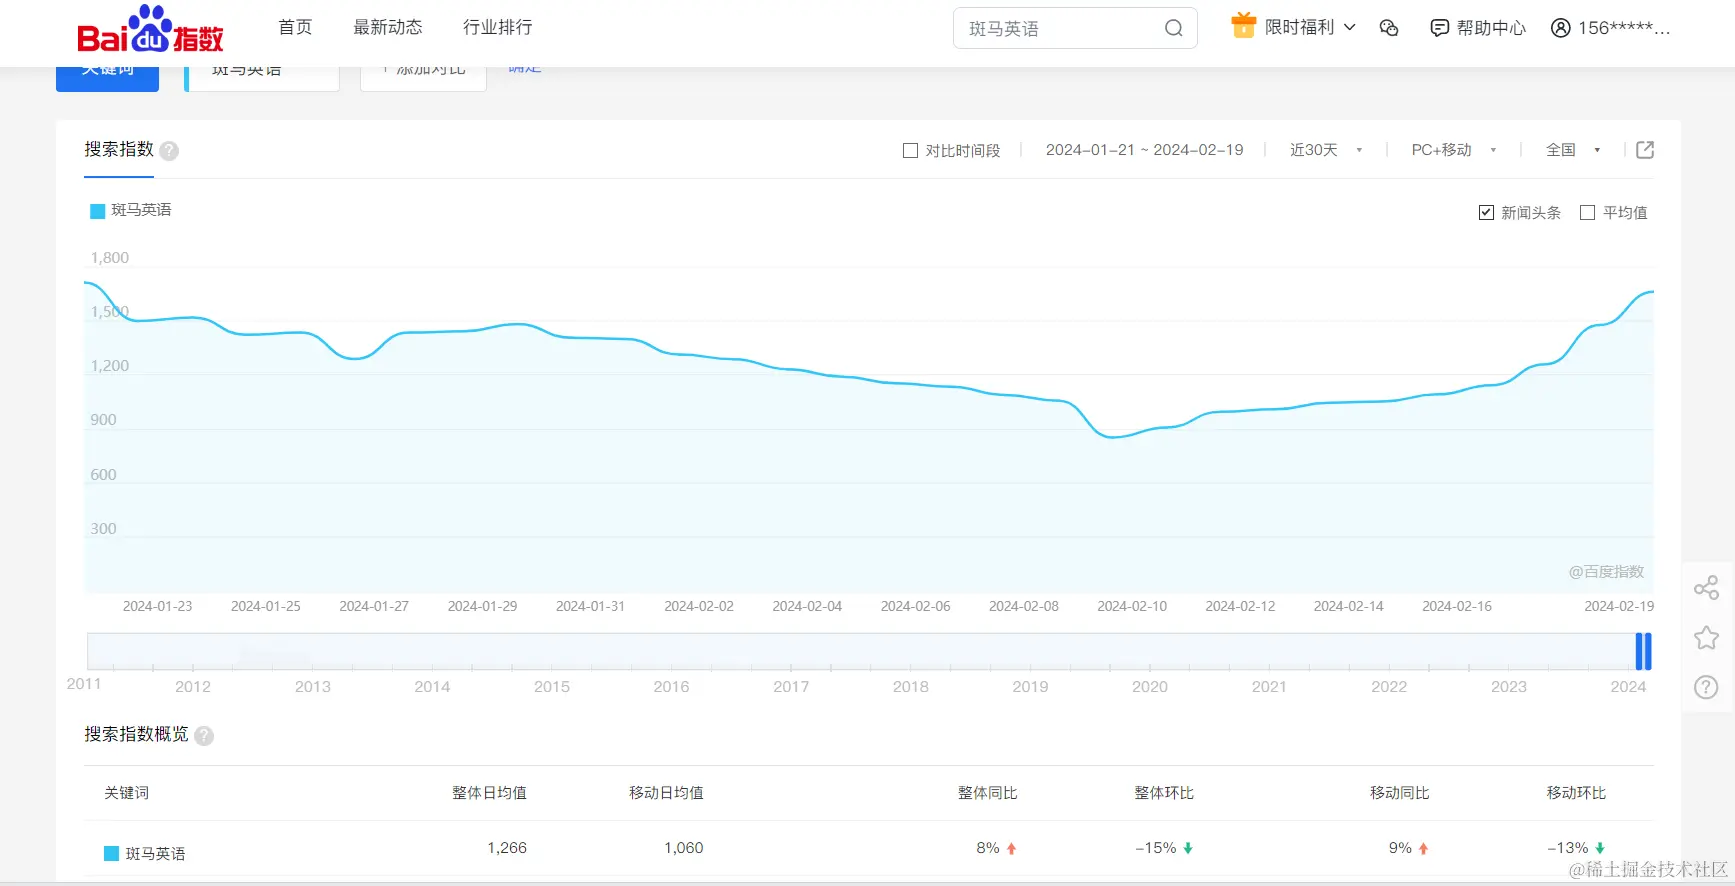This screenshot has height=886, width=1735.
Task: Click help icon beside 搜索指数概览
Action: pos(204,736)
